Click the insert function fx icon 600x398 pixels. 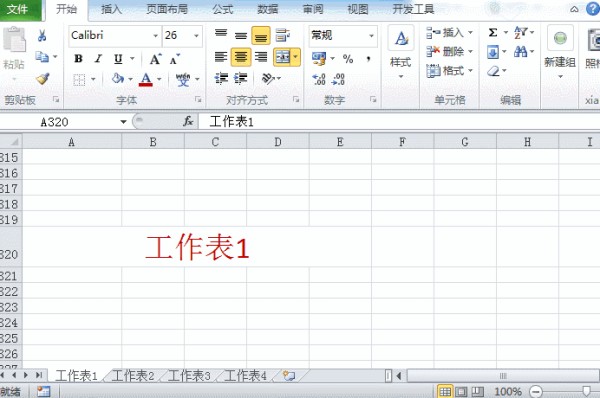click(188, 122)
